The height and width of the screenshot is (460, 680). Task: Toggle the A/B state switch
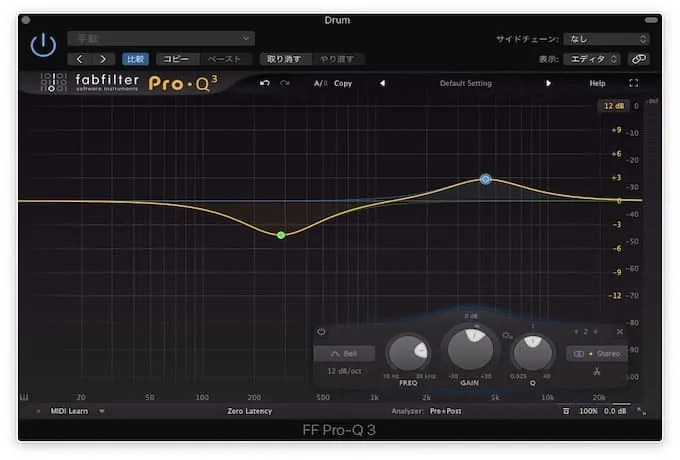(x=320, y=83)
